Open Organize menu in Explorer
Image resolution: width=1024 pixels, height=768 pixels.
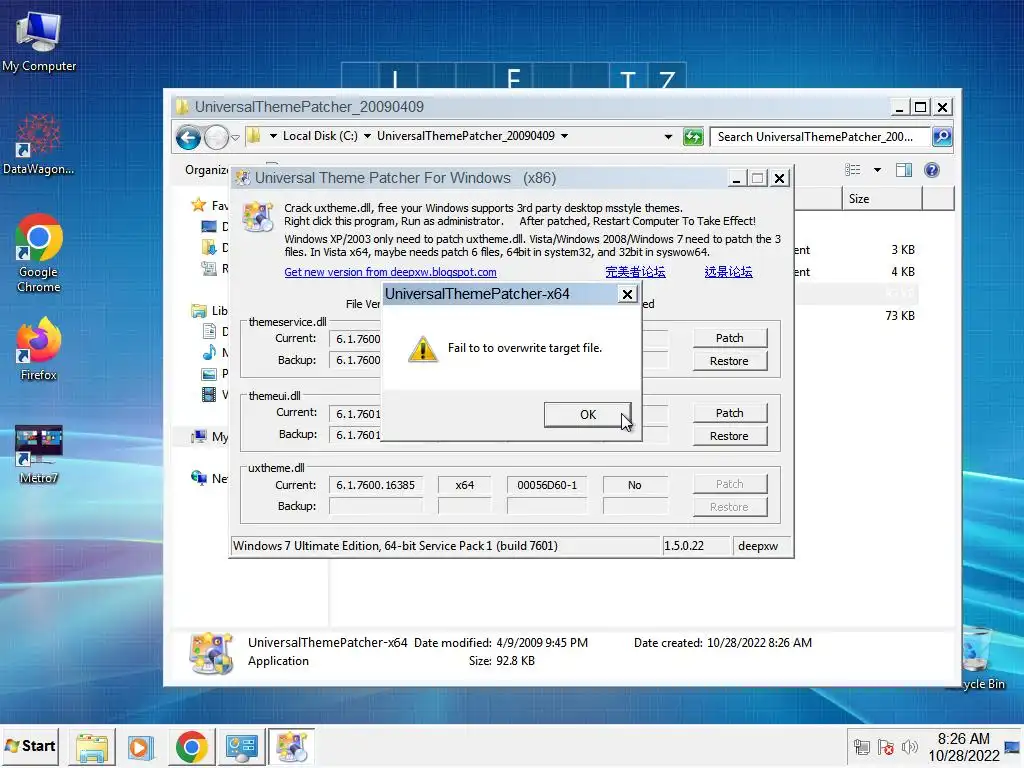tap(206, 170)
